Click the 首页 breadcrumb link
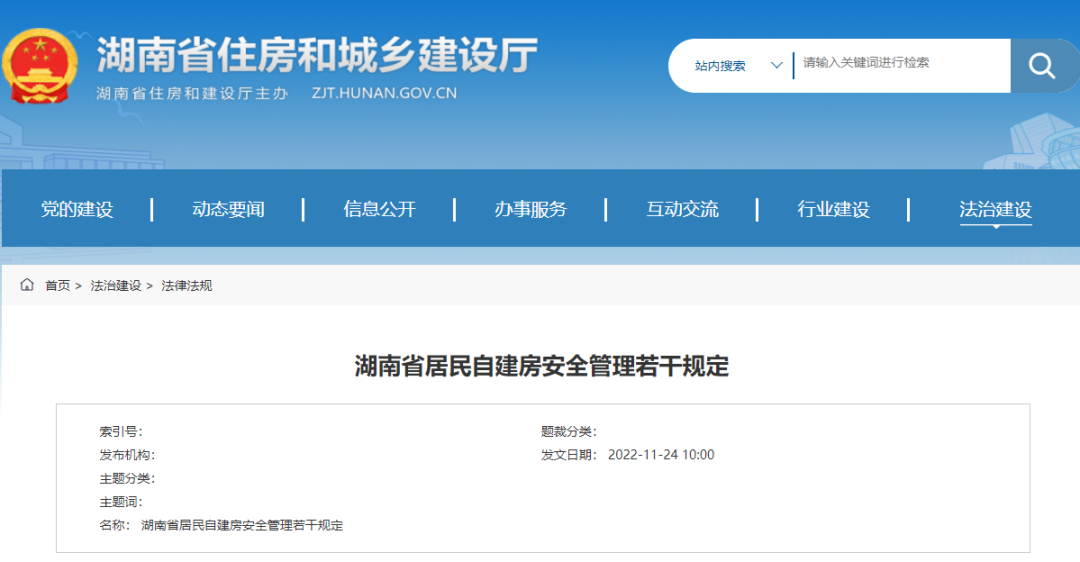Image resolution: width=1080 pixels, height=562 pixels. 57,286
